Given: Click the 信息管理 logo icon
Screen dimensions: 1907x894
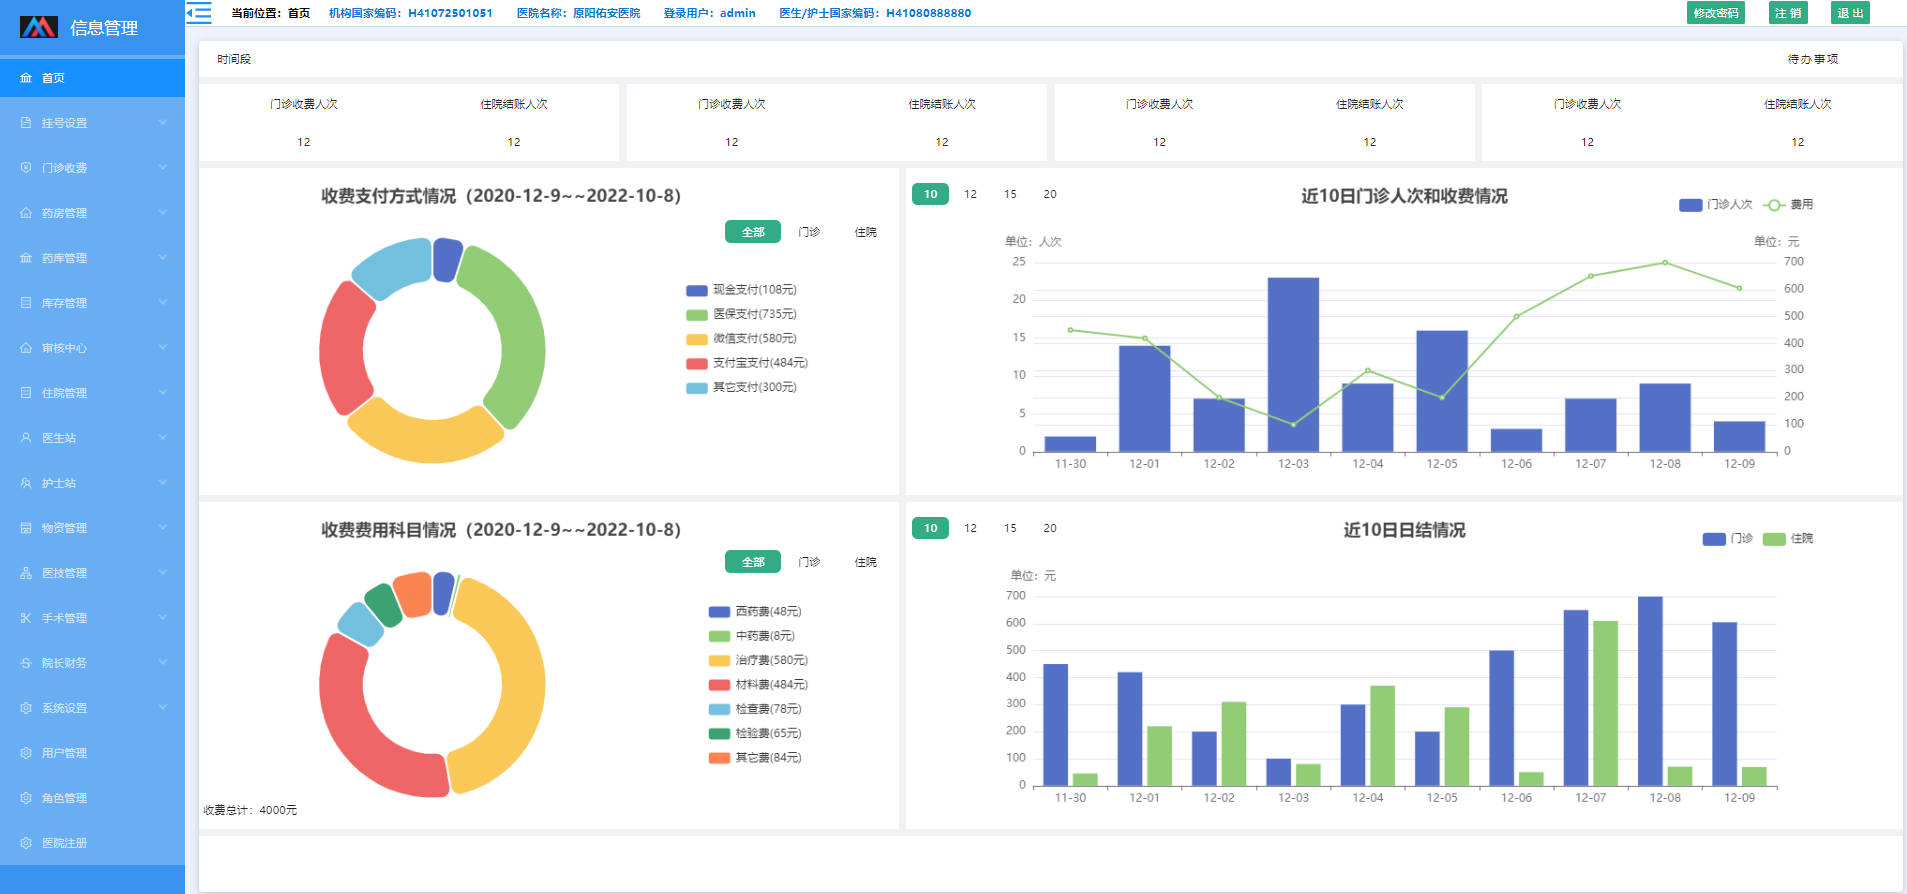Looking at the screenshot, I should point(39,27).
